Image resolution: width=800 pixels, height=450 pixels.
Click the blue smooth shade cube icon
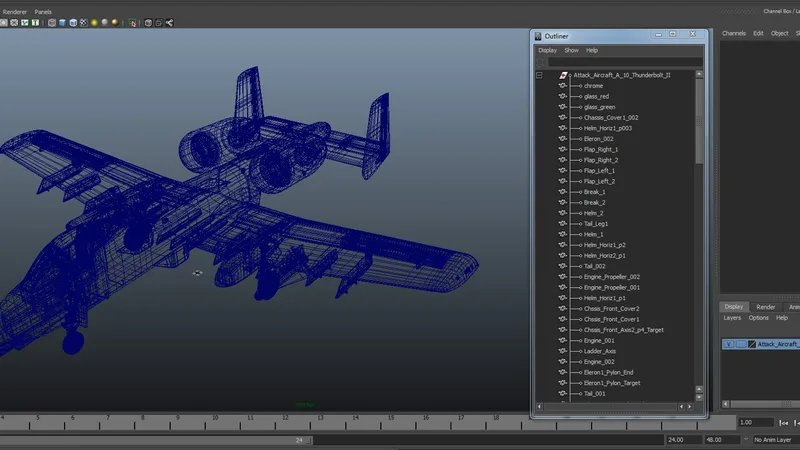click(x=62, y=22)
